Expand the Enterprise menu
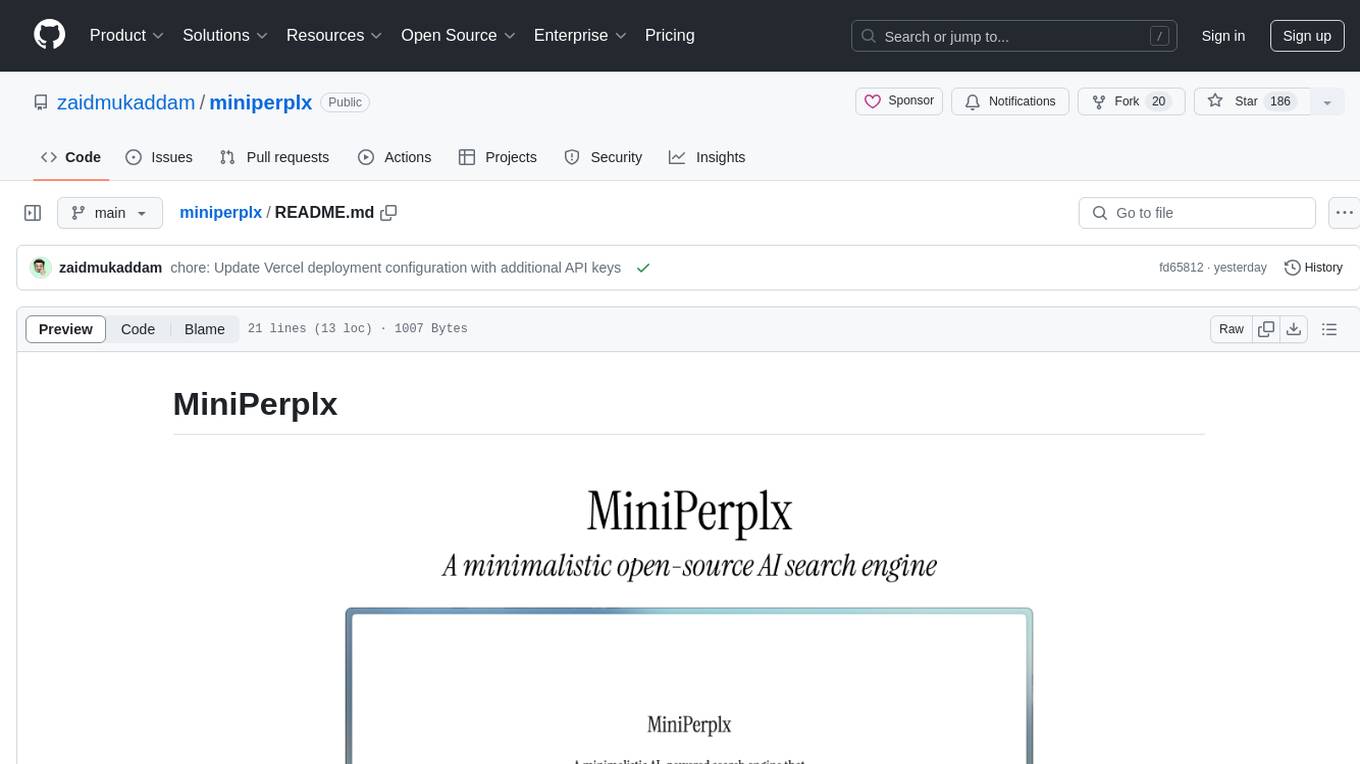 coord(580,35)
